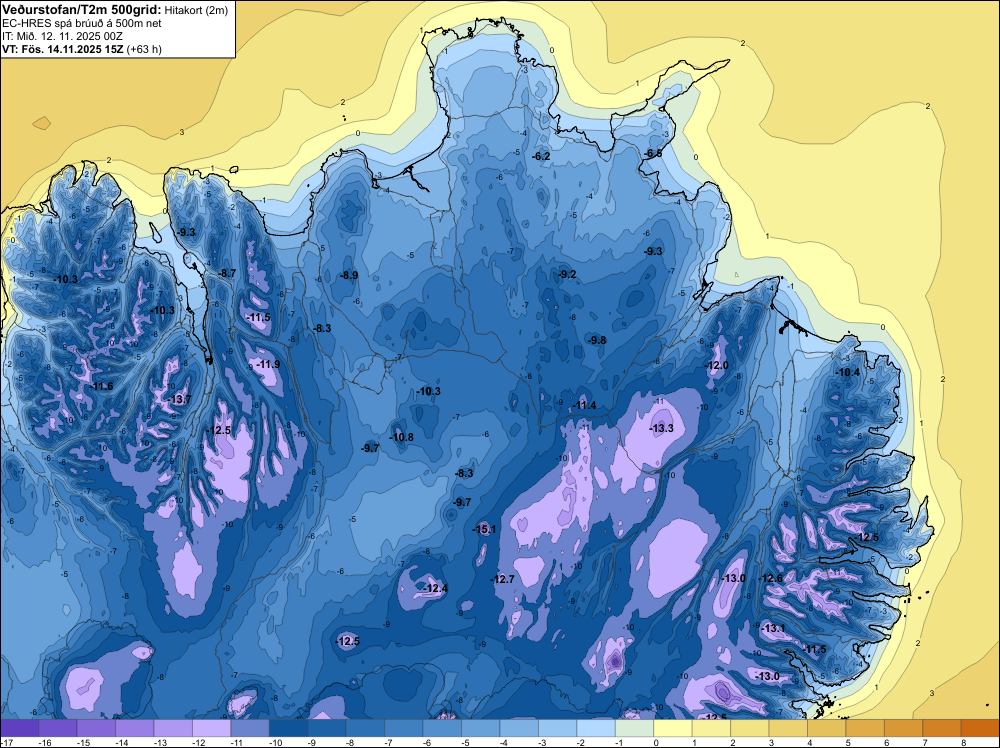The image size is (1000, 748).
Task: Select initial time IT: Mið. 12. 11. 2025 00Z
Action: pyautogui.click(x=62, y=36)
